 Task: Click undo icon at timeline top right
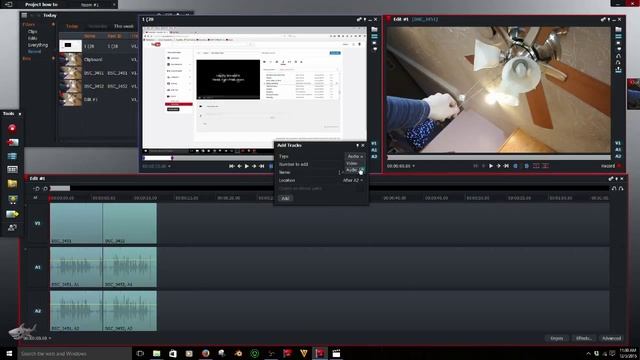[614, 188]
